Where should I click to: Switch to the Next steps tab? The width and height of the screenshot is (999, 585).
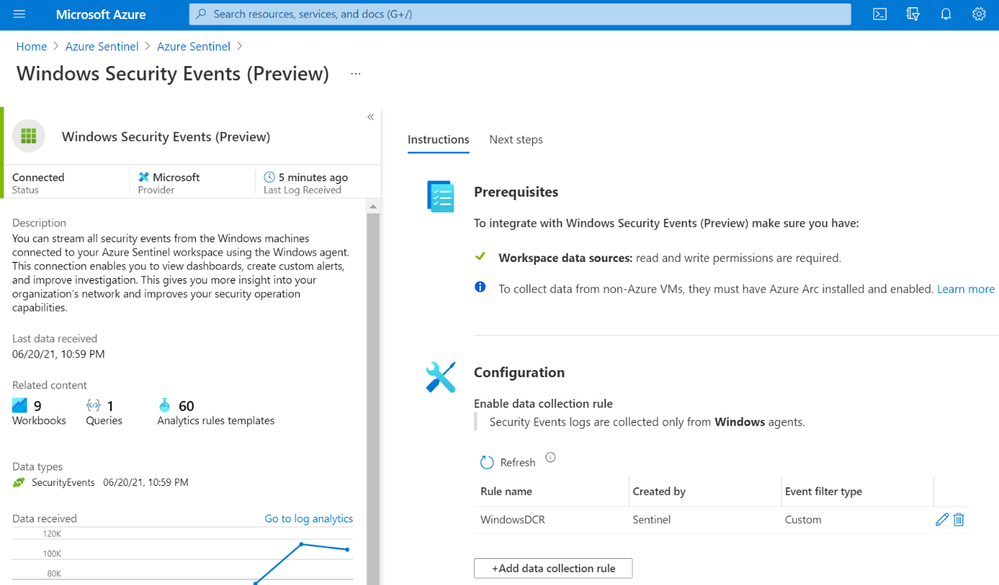[516, 140]
